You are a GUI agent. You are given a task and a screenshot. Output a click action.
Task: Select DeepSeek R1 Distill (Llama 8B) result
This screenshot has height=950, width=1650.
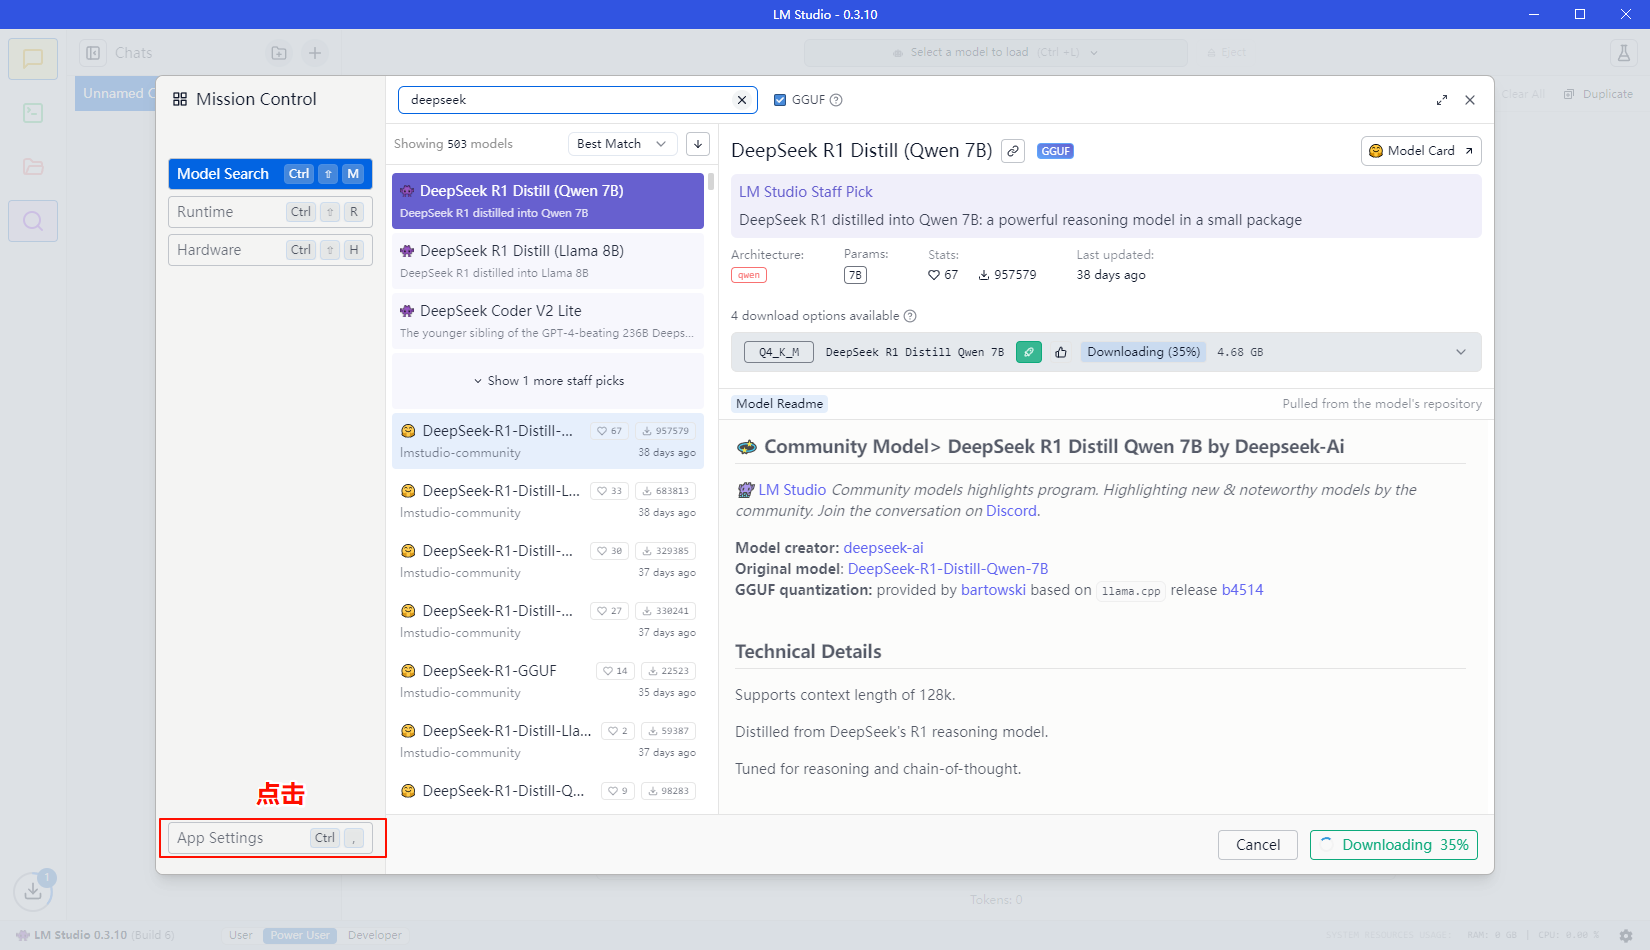pyautogui.click(x=548, y=260)
